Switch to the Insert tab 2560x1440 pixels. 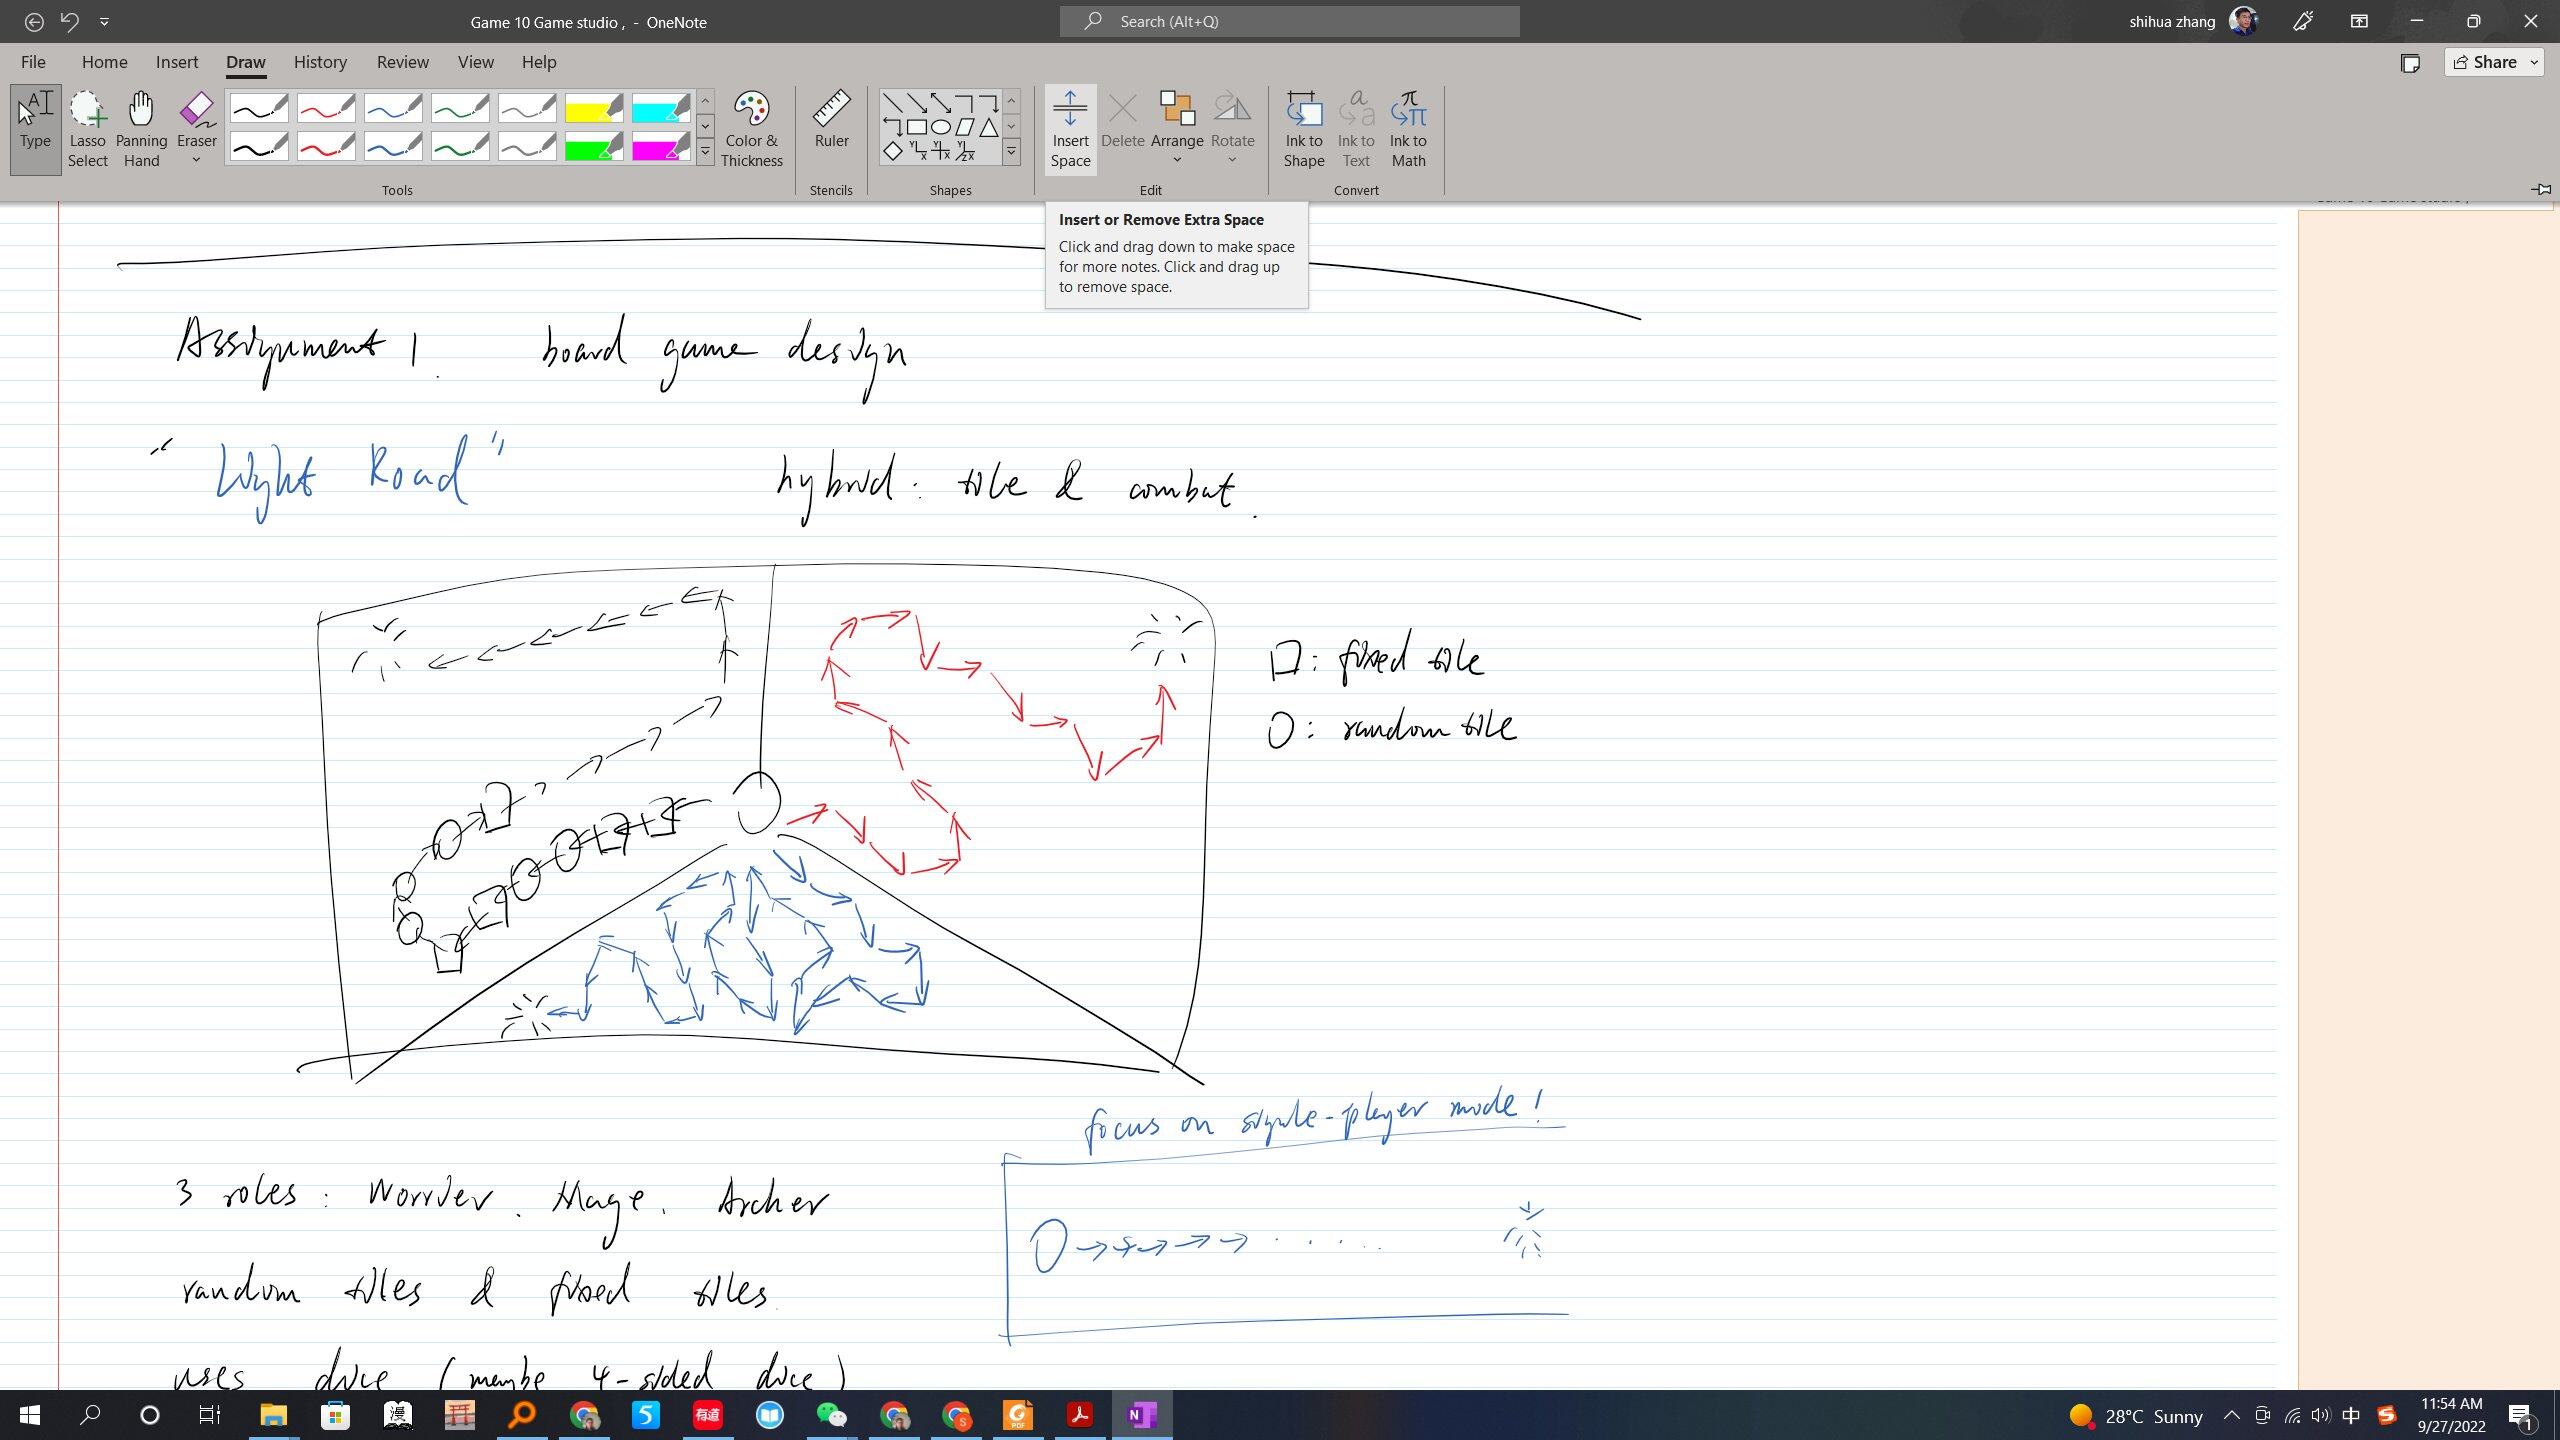(176, 62)
